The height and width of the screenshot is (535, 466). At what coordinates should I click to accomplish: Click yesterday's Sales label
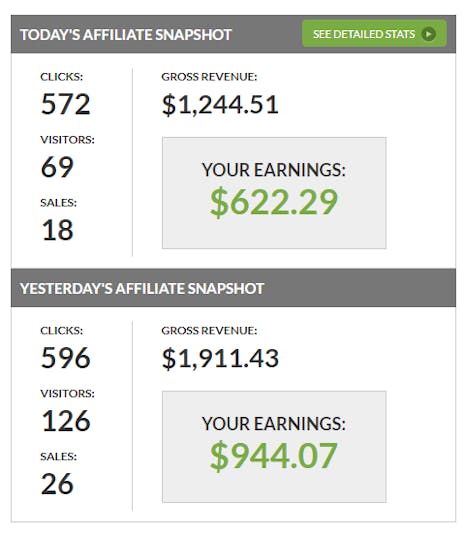click(x=59, y=457)
